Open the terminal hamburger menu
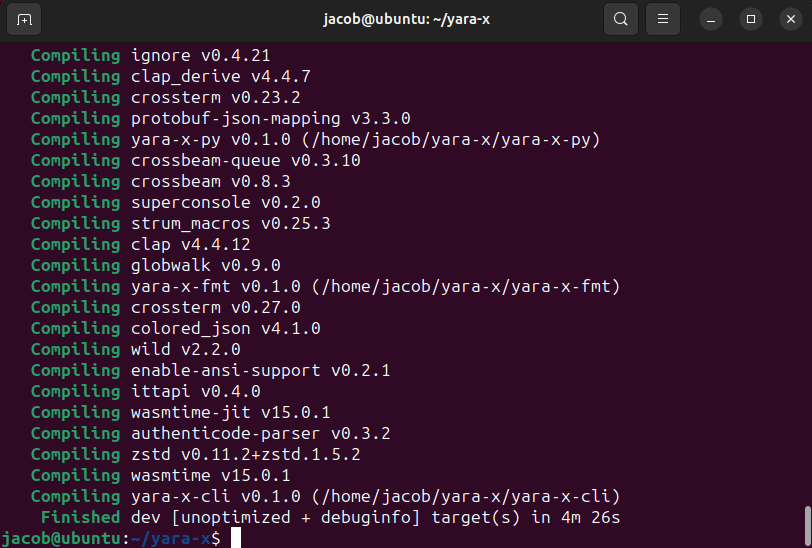 point(662,19)
